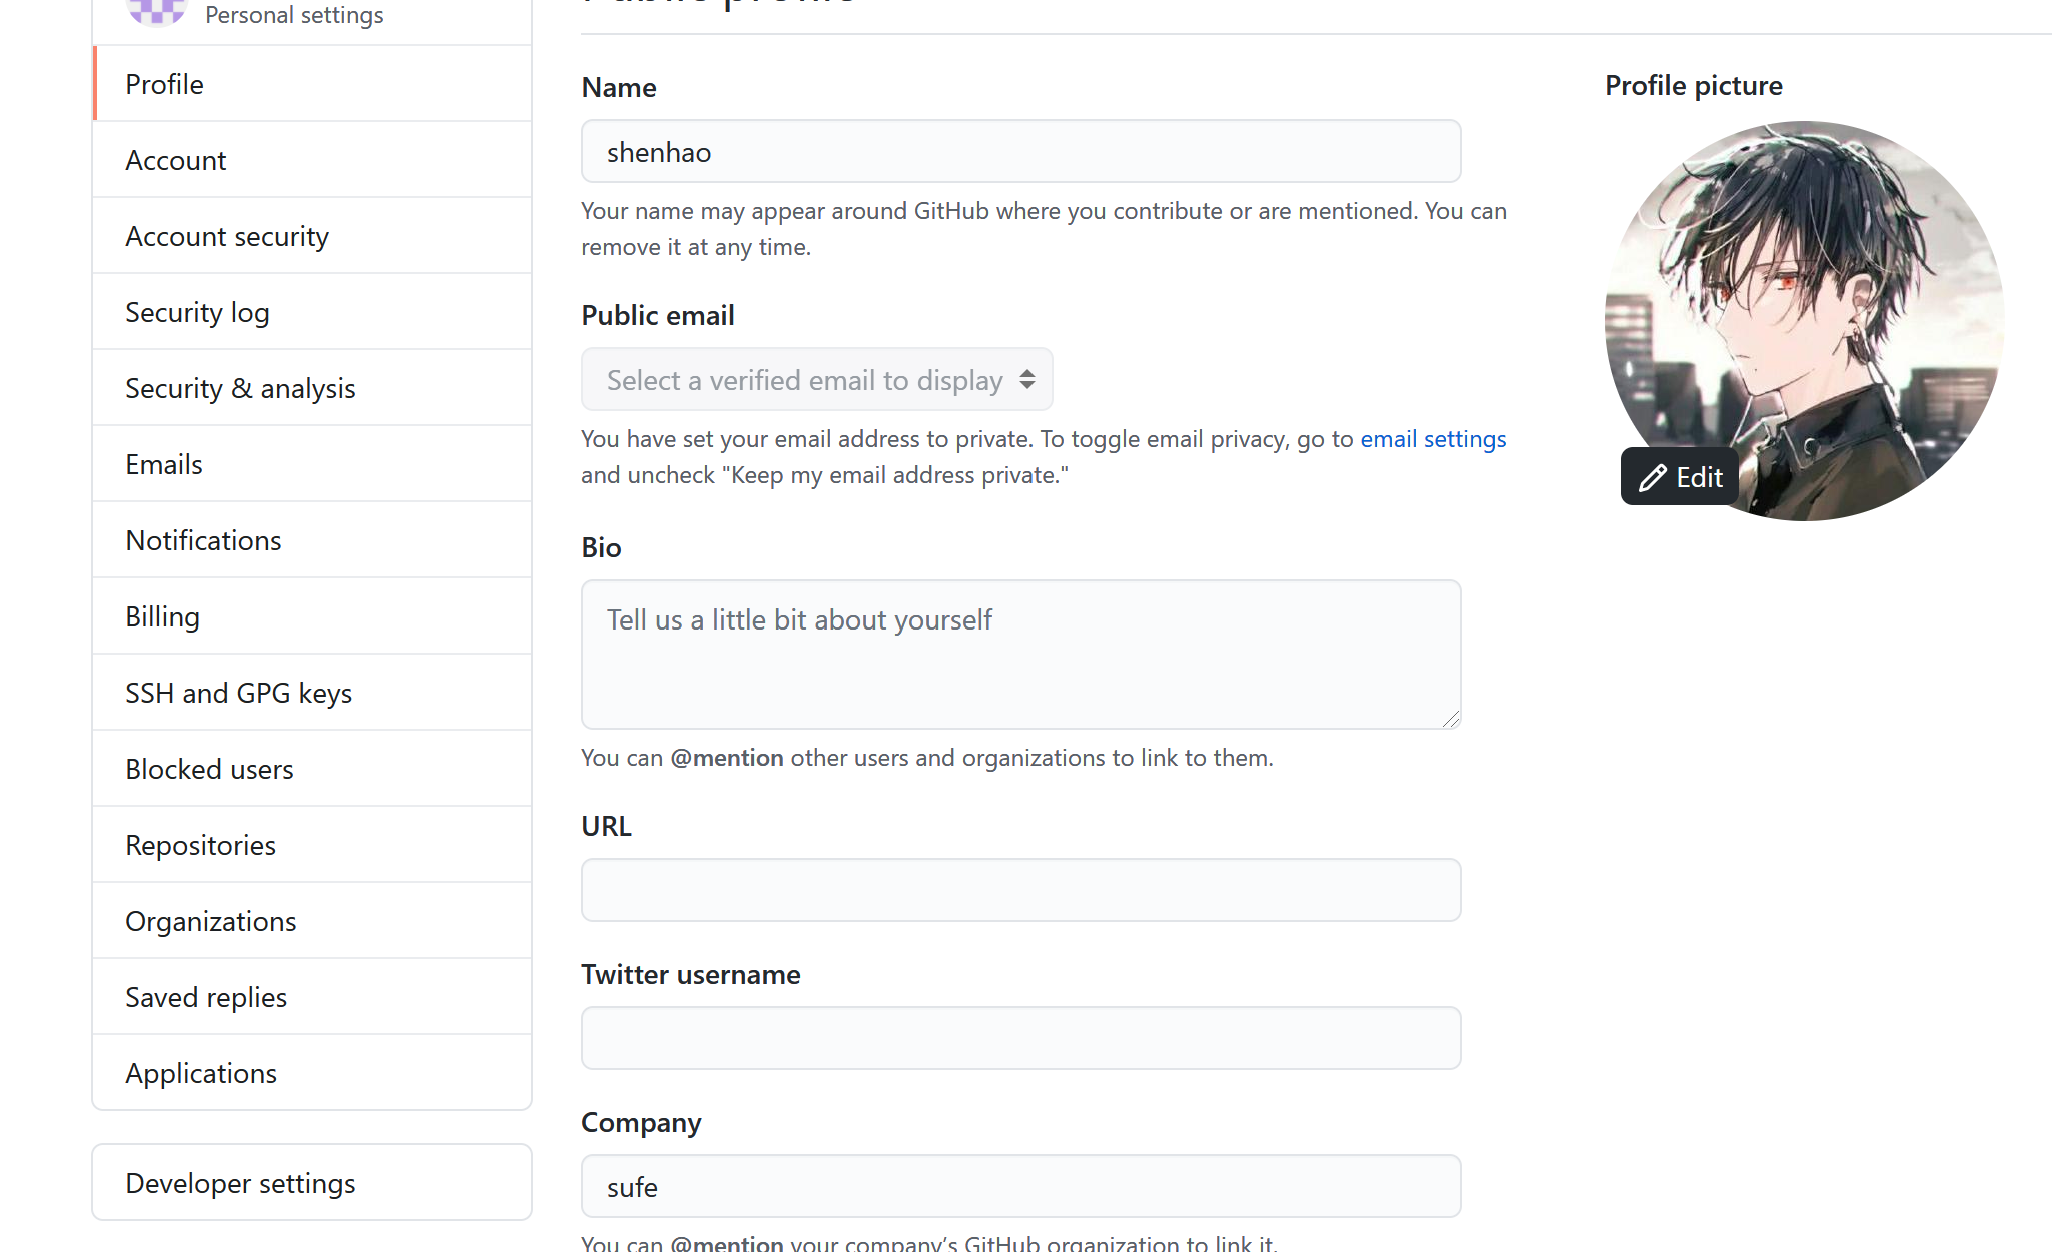Open Emails settings
Viewport: 2056px width, 1252px height.
coord(164,464)
